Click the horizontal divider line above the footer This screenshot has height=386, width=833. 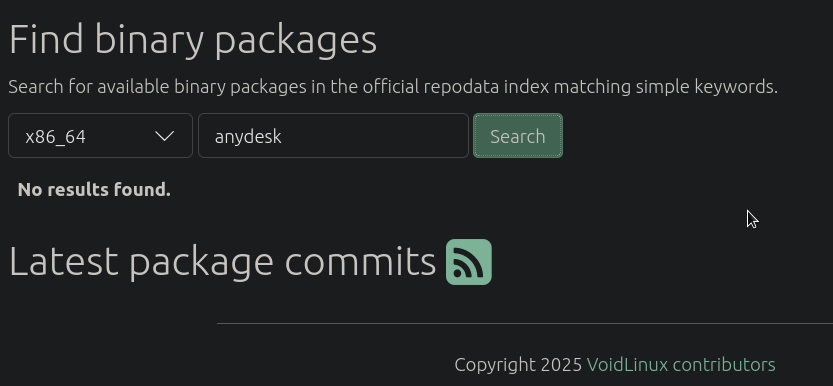click(525, 323)
